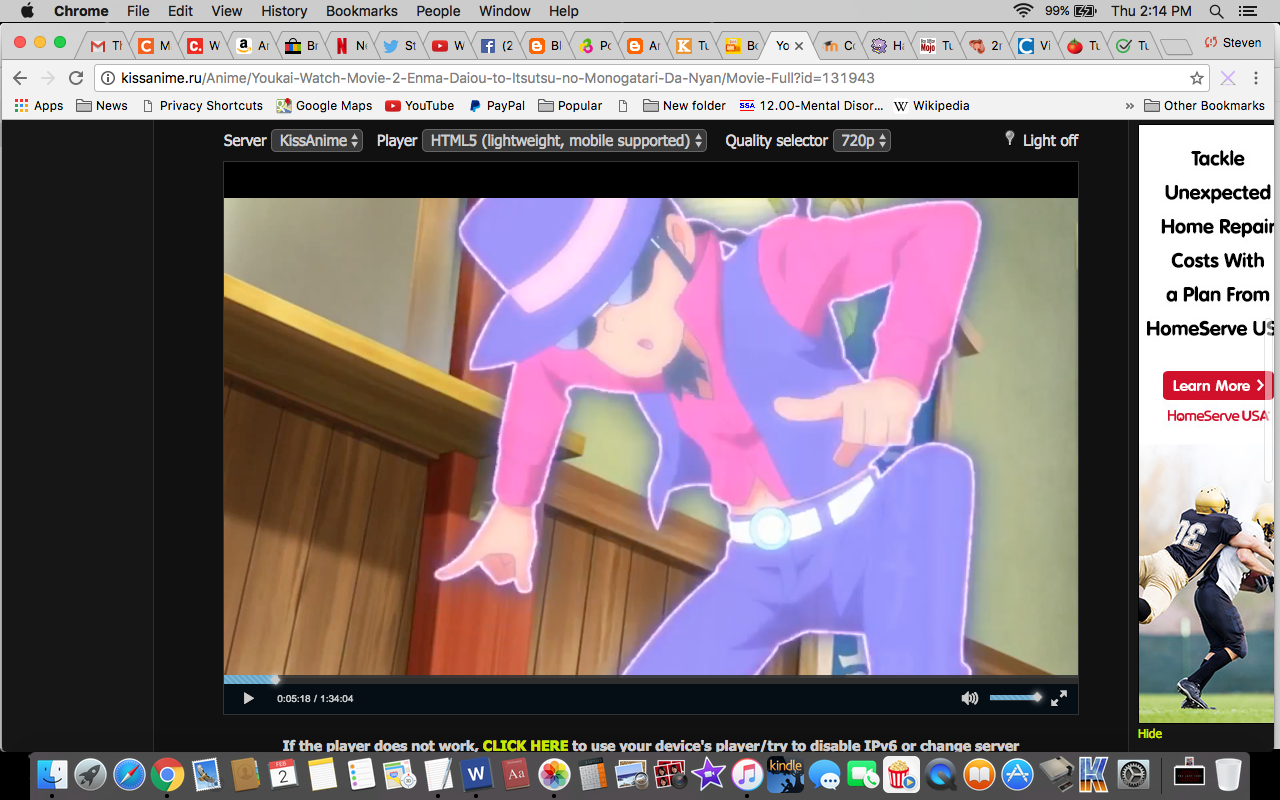The width and height of the screenshot is (1280, 800).
Task: Go forward to the next page
Action: 48,78
